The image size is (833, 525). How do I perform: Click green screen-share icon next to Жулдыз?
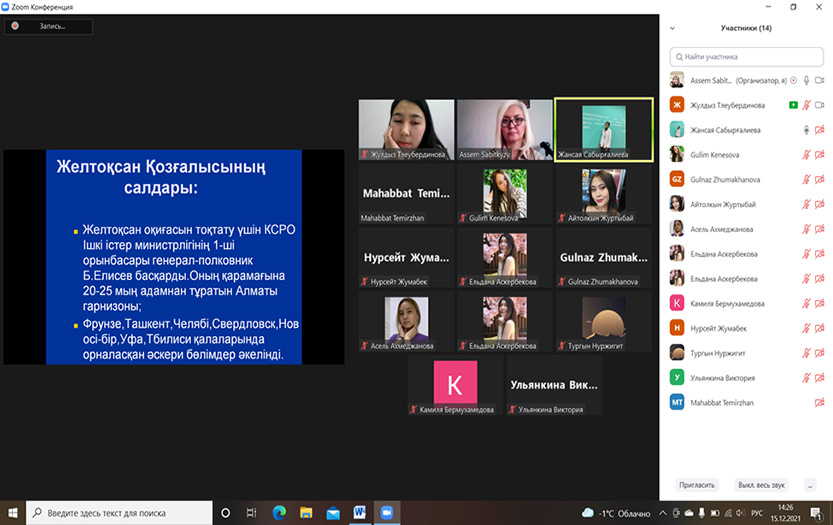click(x=793, y=105)
